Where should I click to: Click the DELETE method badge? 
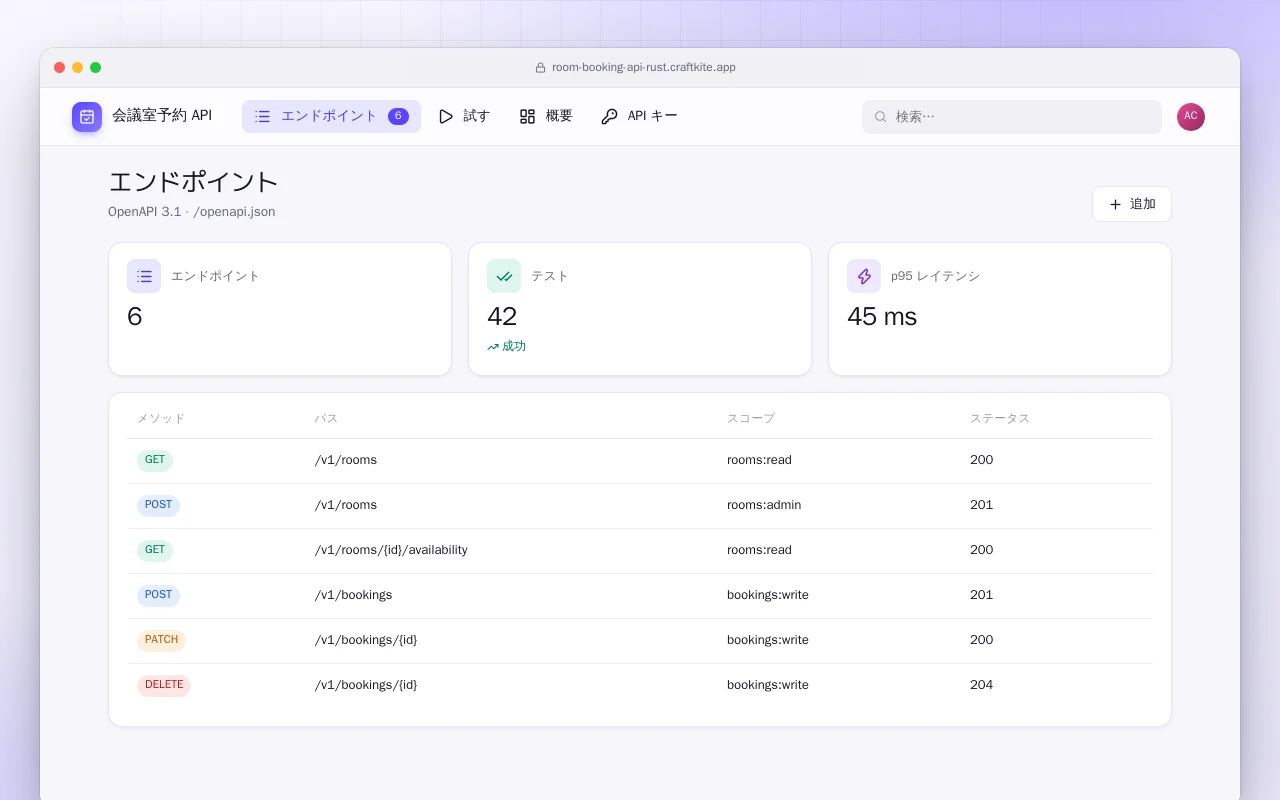tap(164, 685)
